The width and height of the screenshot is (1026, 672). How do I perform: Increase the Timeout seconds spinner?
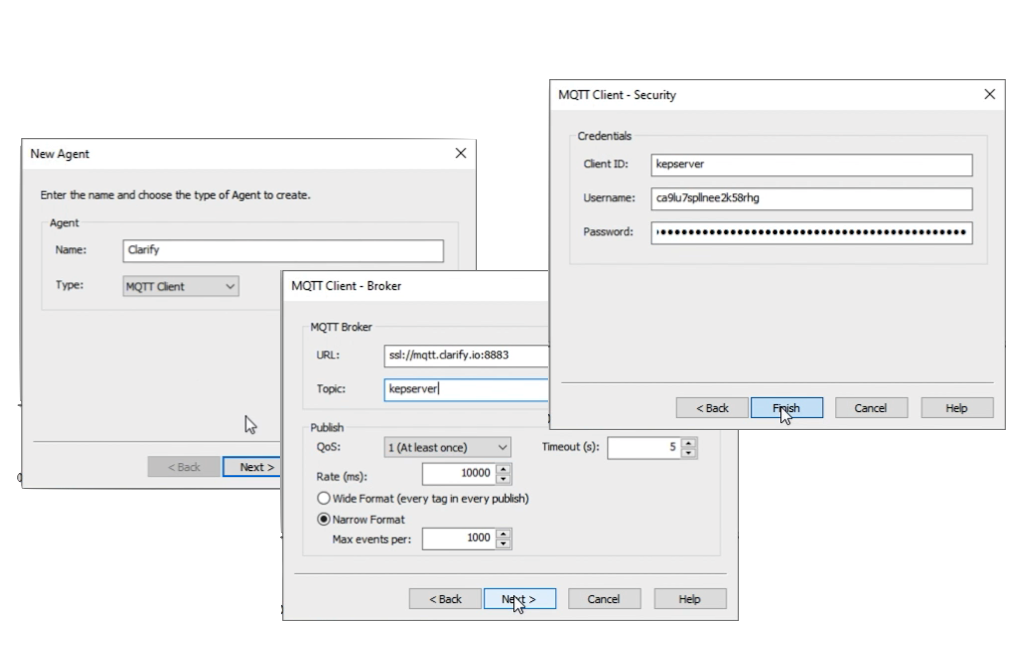click(688, 443)
